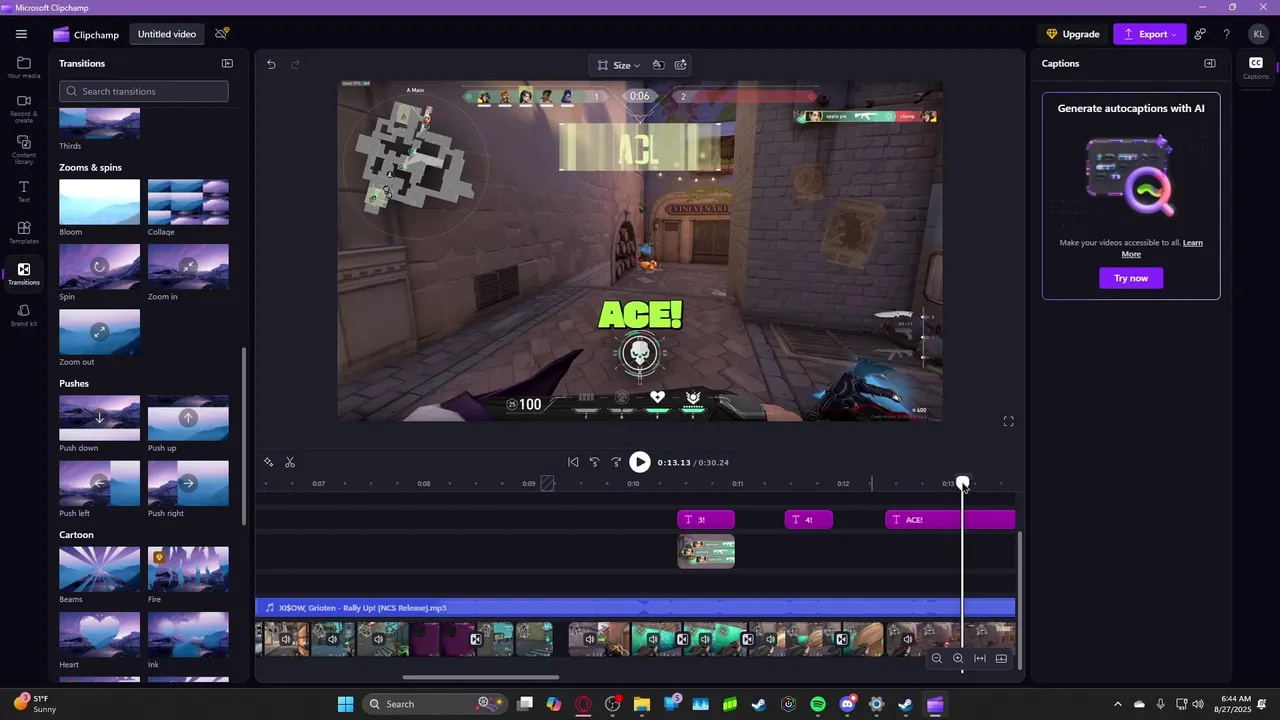Click the timeline layout icon right of Fit

(1001, 658)
